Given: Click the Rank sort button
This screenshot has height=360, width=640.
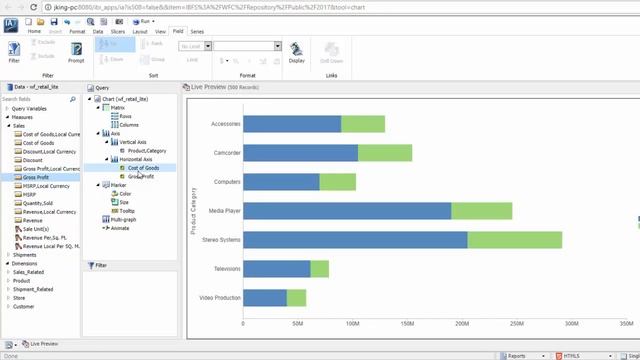Looking at the screenshot, I should 152,44.
